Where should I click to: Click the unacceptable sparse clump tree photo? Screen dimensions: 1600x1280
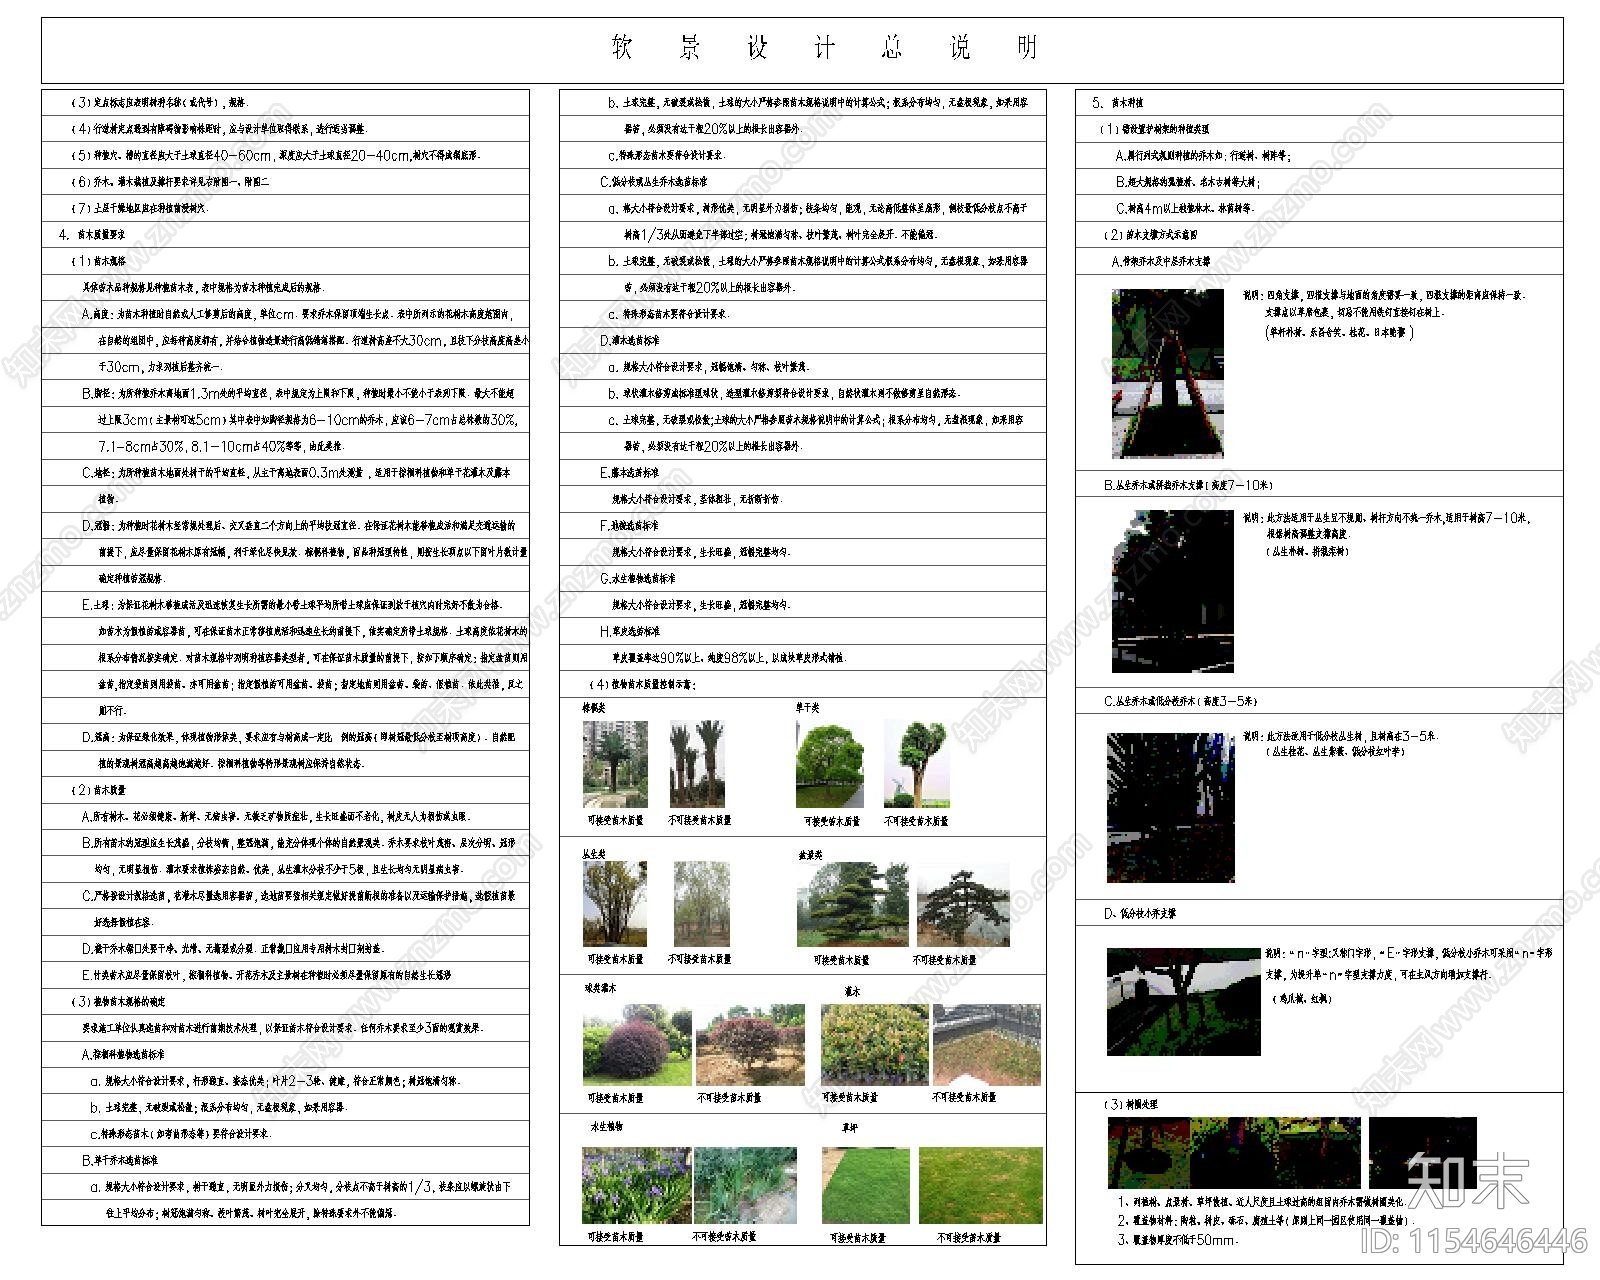click(x=701, y=904)
